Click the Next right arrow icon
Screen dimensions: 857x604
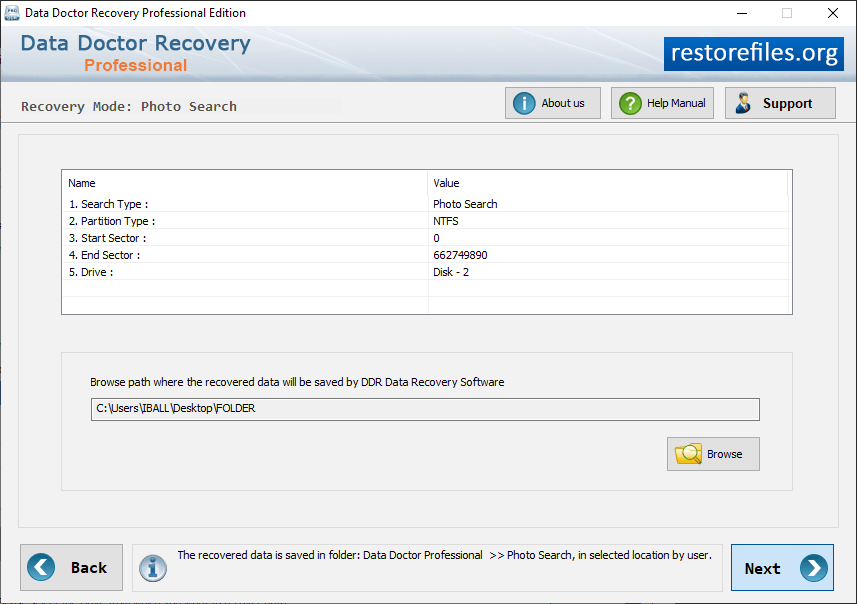(813, 568)
